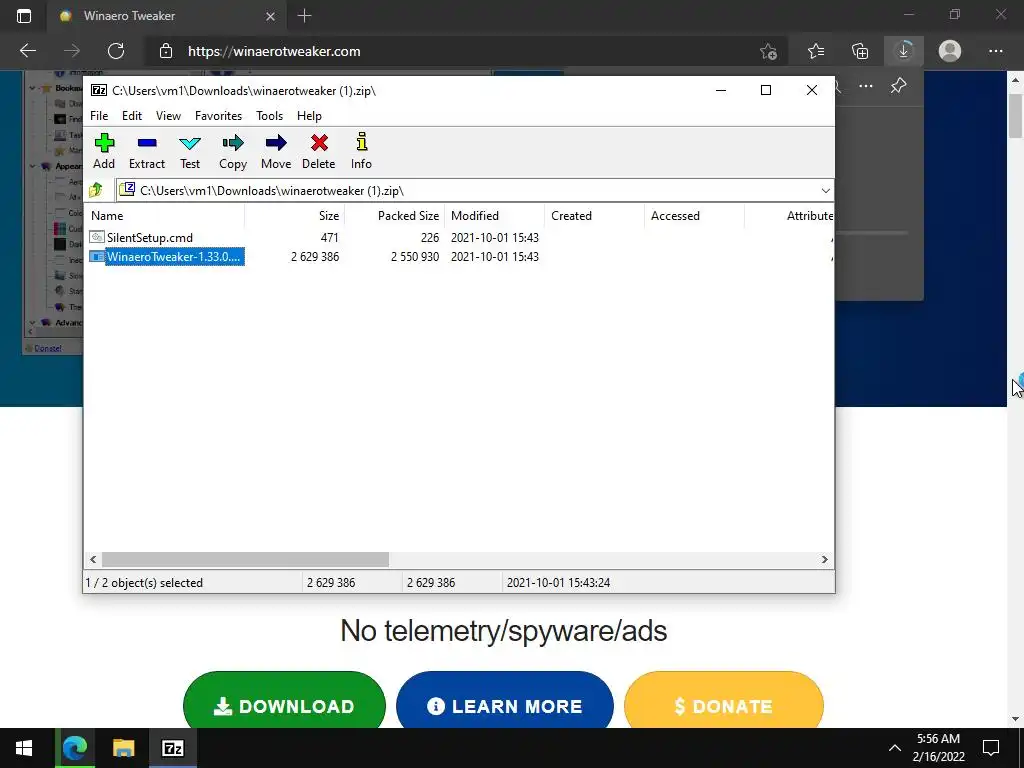Open the View menu

168,116
